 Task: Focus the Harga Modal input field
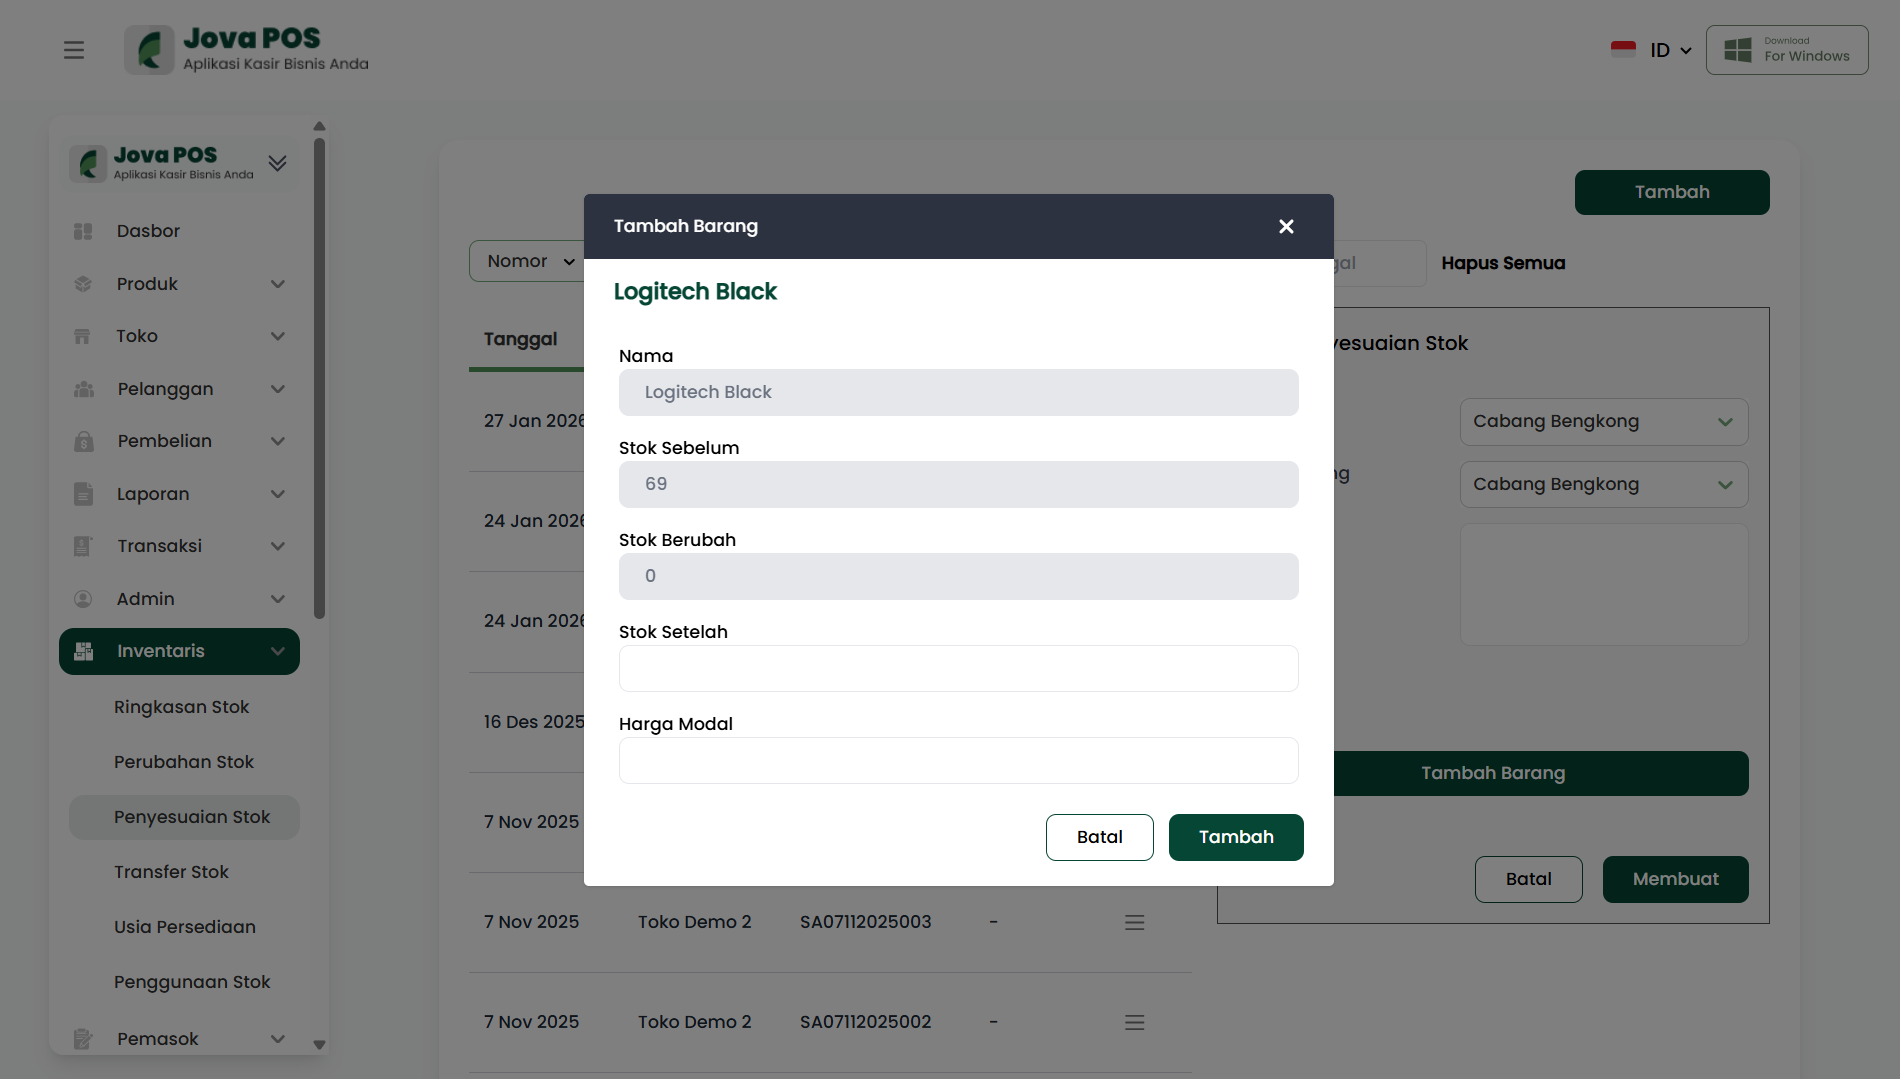point(958,760)
